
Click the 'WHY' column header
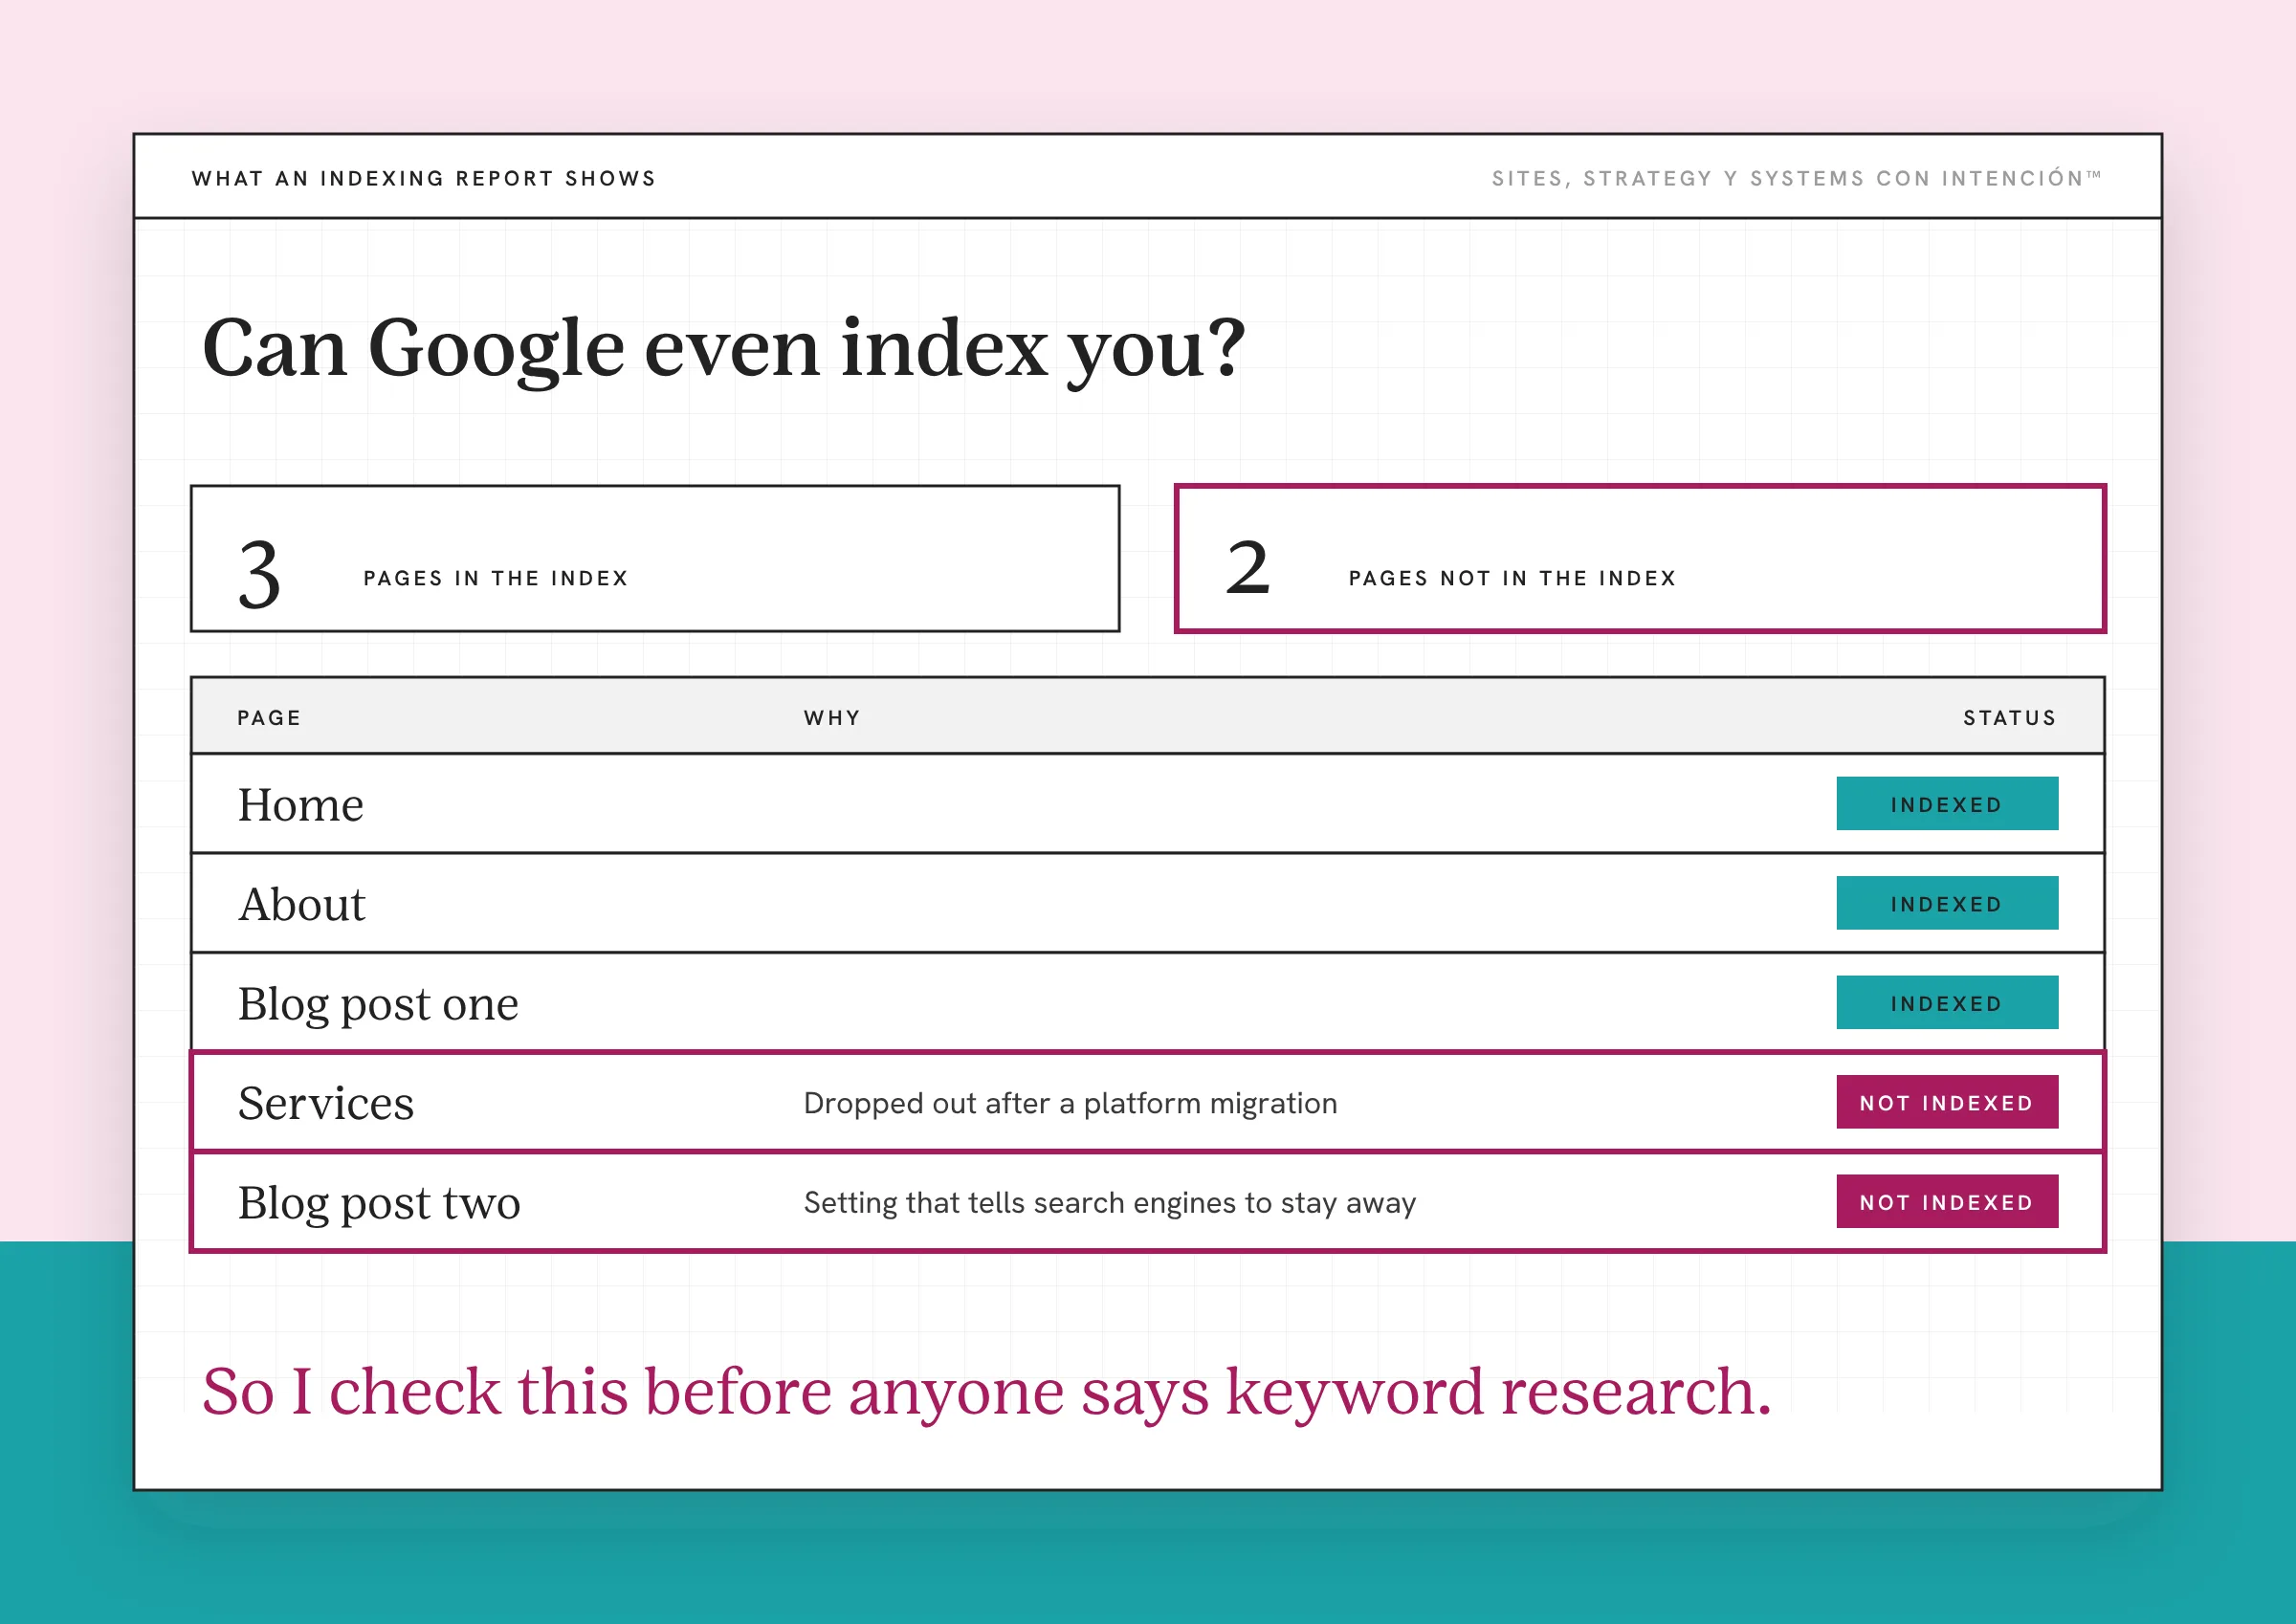[x=832, y=718]
